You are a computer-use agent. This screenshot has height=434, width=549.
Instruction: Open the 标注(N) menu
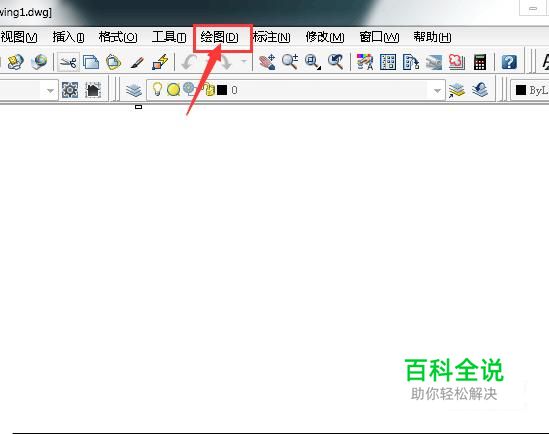click(x=271, y=37)
